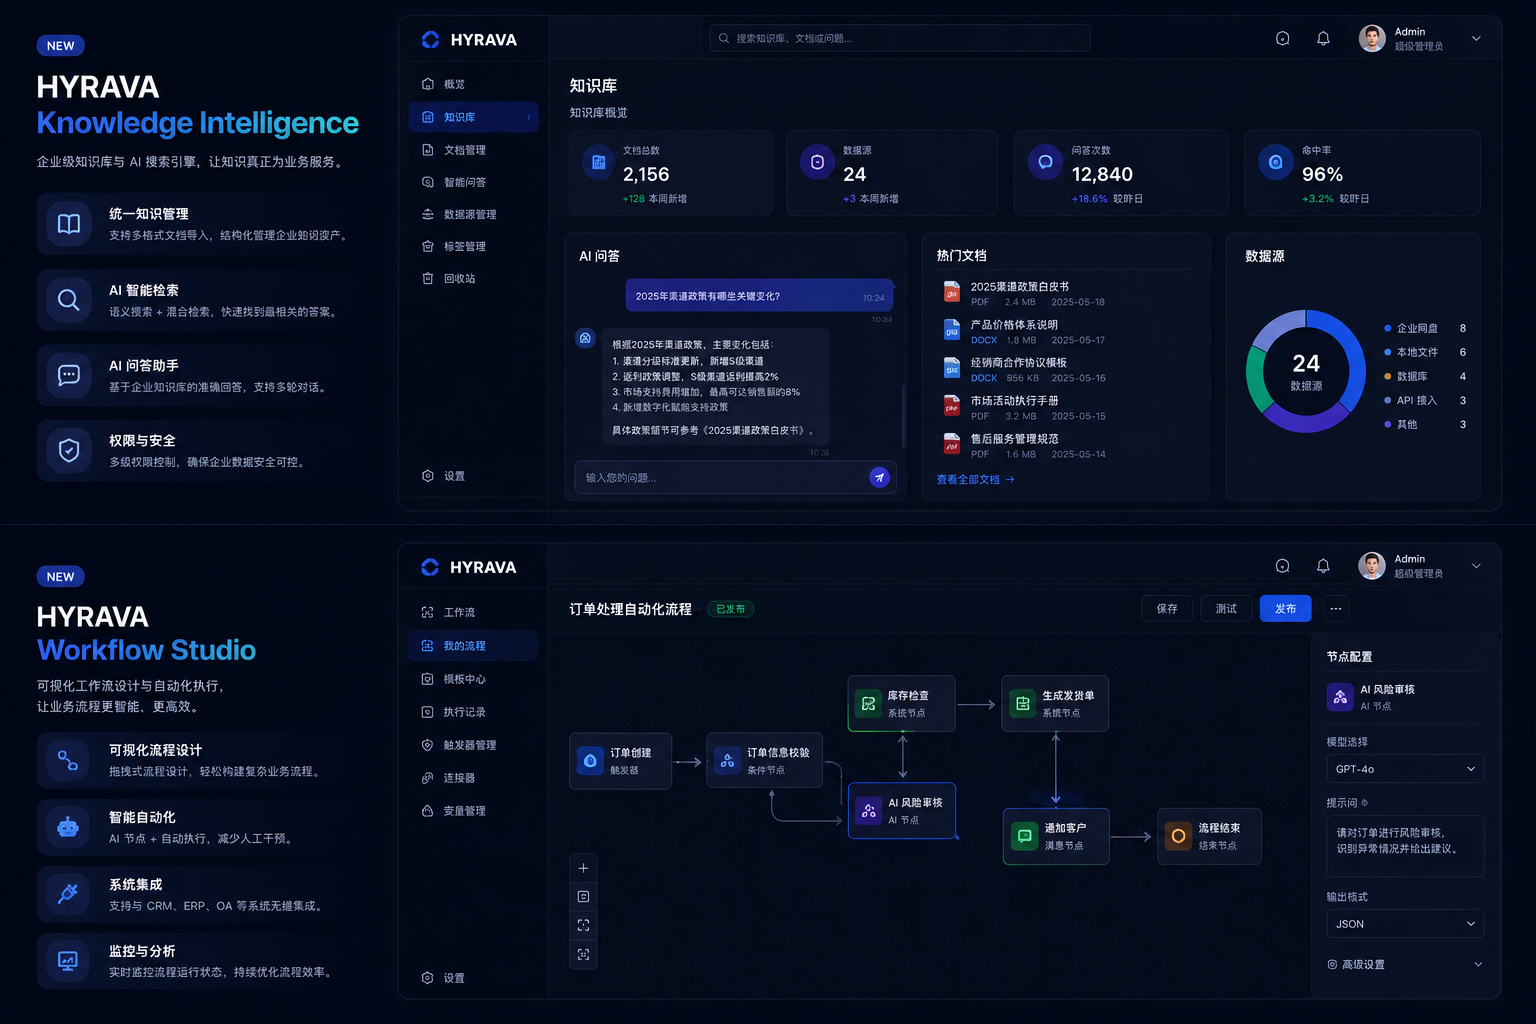Click the 文档总数 stat card icon
The image size is (1536, 1024).
click(599, 162)
